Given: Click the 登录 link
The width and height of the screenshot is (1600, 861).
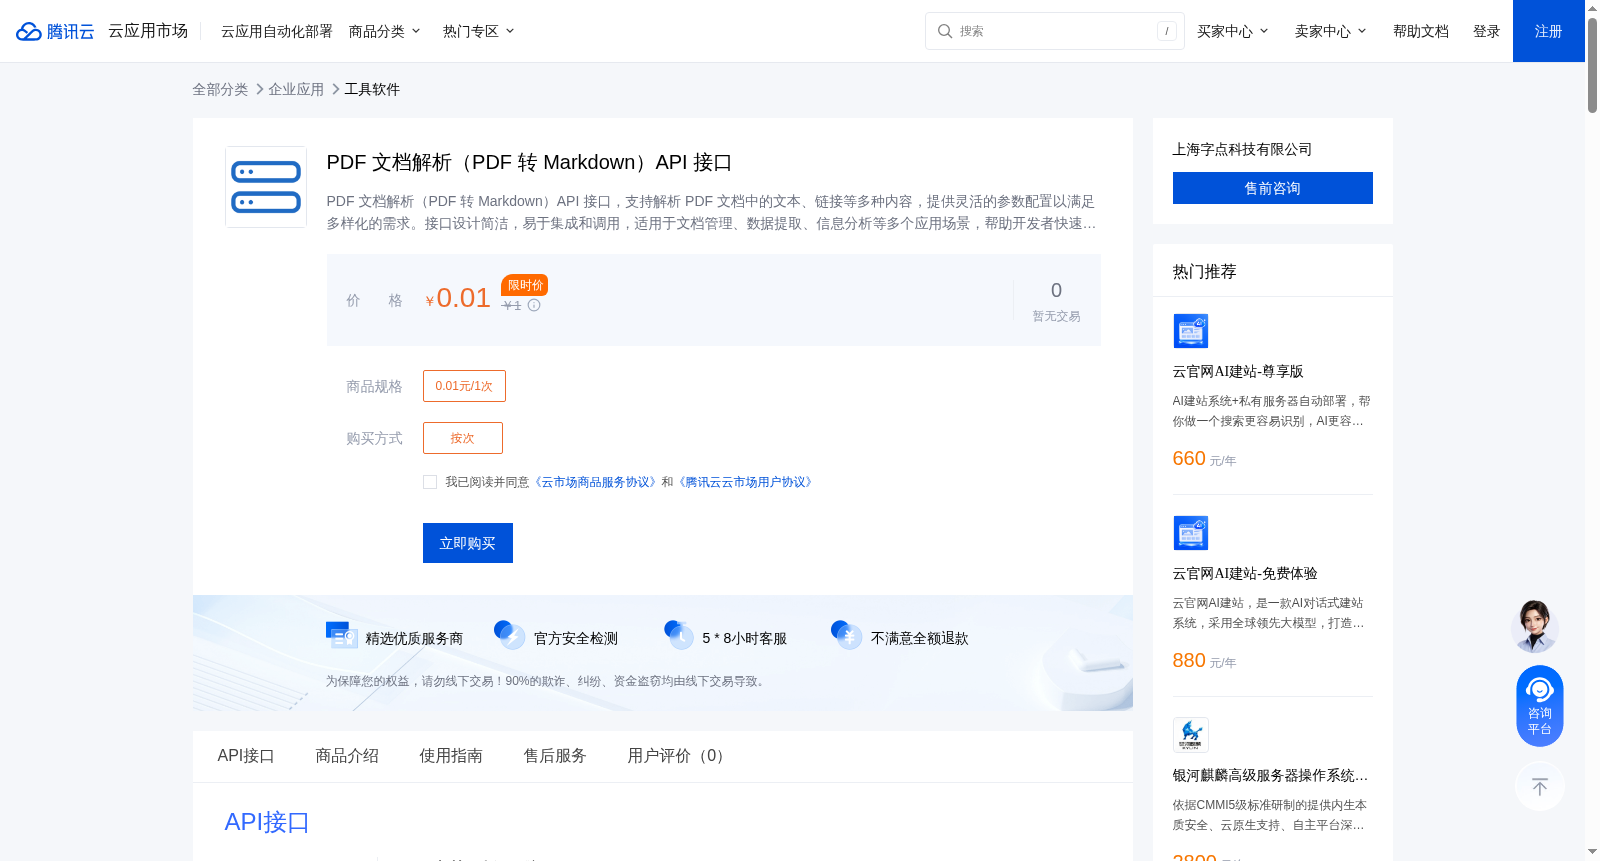Looking at the screenshot, I should 1486,31.
